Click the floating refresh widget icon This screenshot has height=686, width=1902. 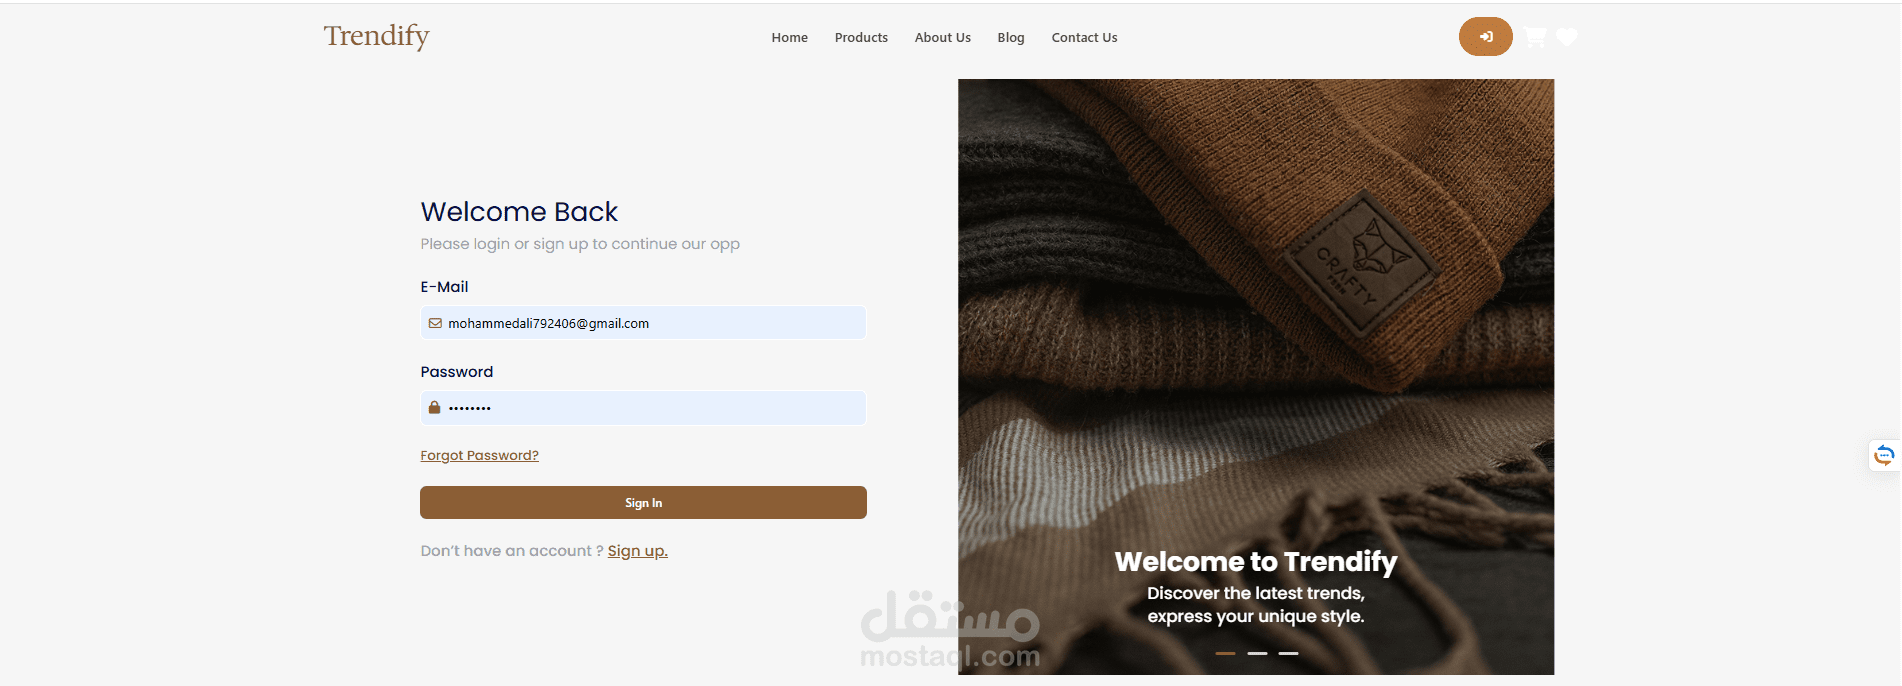pyautogui.click(x=1884, y=455)
